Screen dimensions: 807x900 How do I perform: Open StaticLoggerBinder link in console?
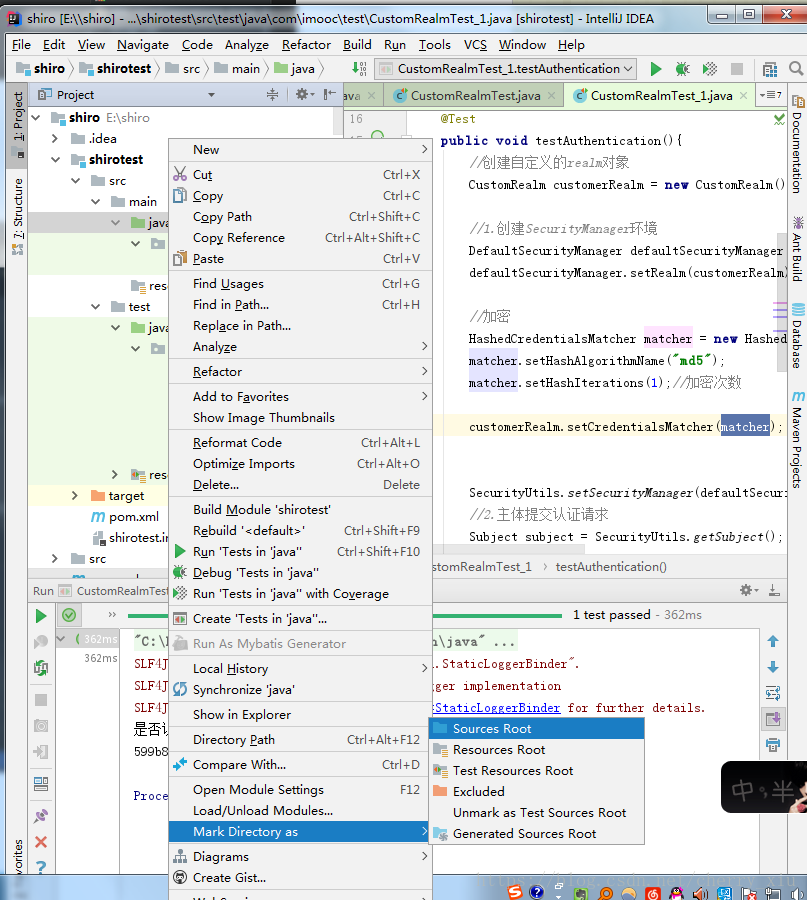tap(497, 708)
